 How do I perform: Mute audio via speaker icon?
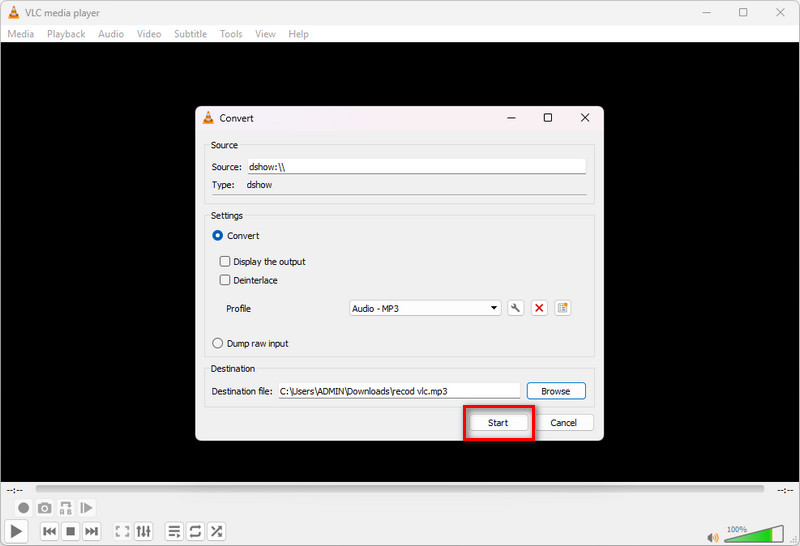click(713, 537)
